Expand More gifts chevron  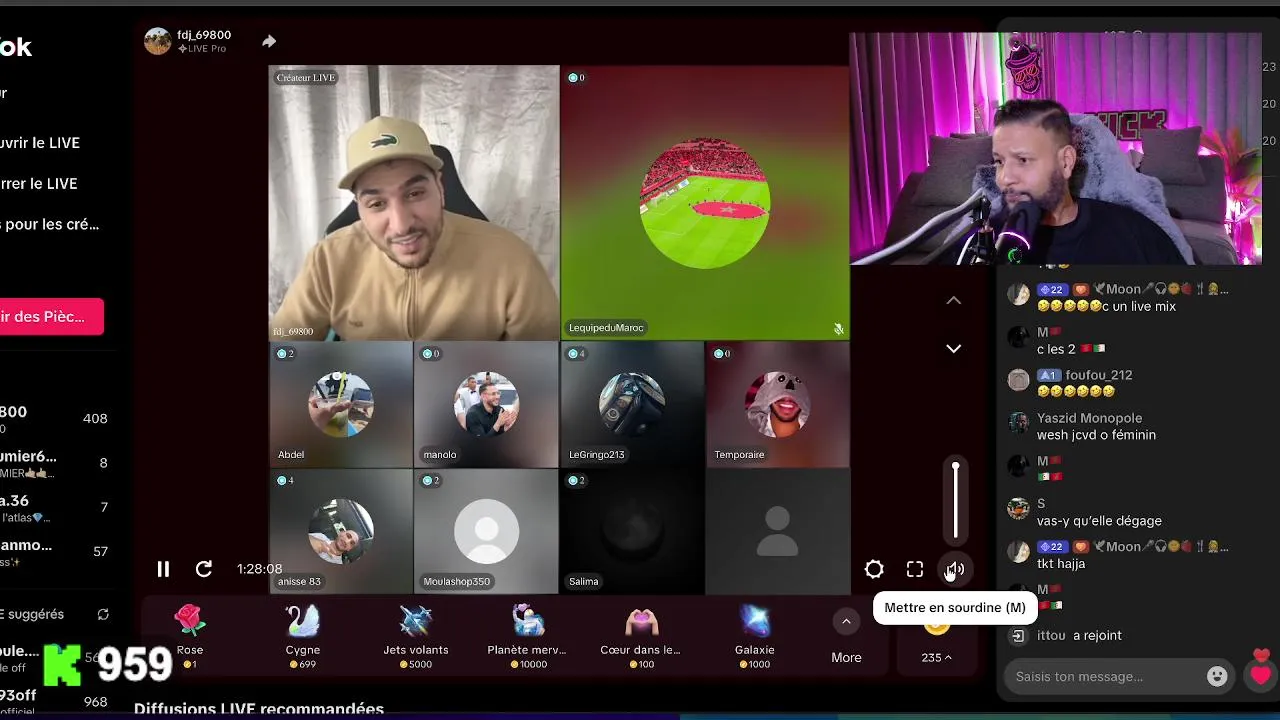pyautogui.click(x=846, y=622)
